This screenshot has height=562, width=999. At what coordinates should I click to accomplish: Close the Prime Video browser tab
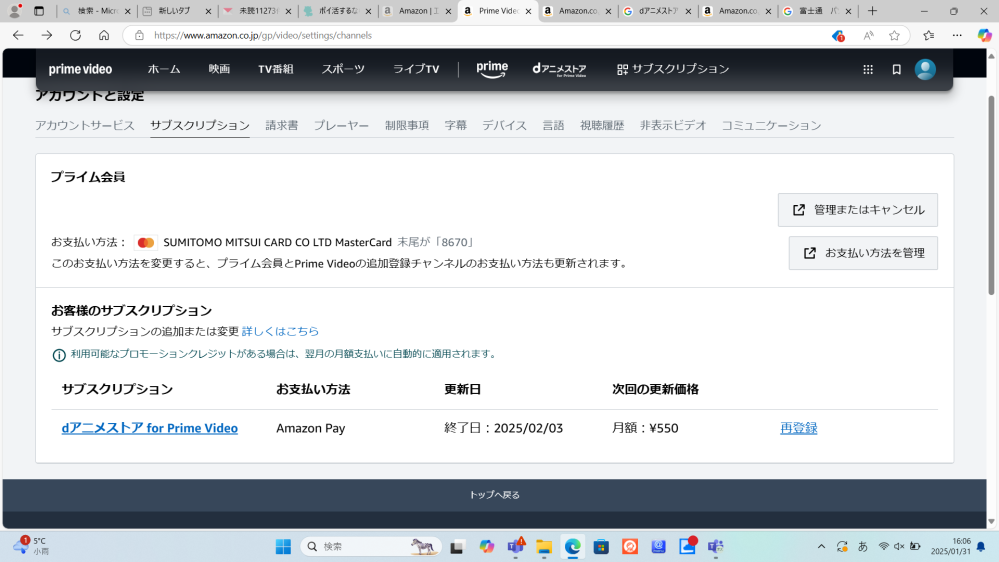(528, 11)
